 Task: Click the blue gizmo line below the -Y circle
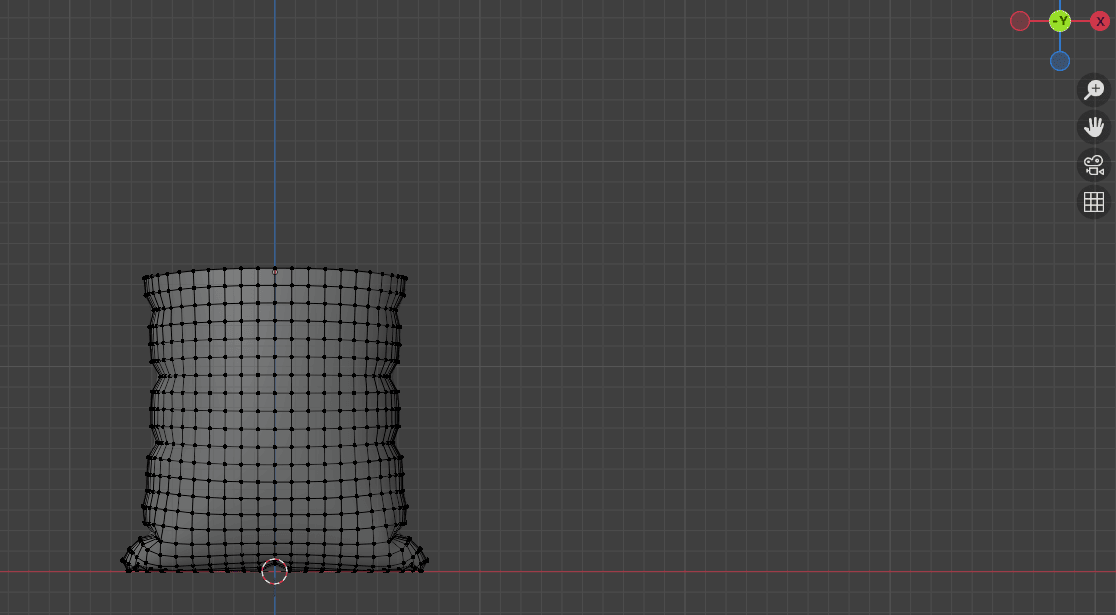point(1060,42)
